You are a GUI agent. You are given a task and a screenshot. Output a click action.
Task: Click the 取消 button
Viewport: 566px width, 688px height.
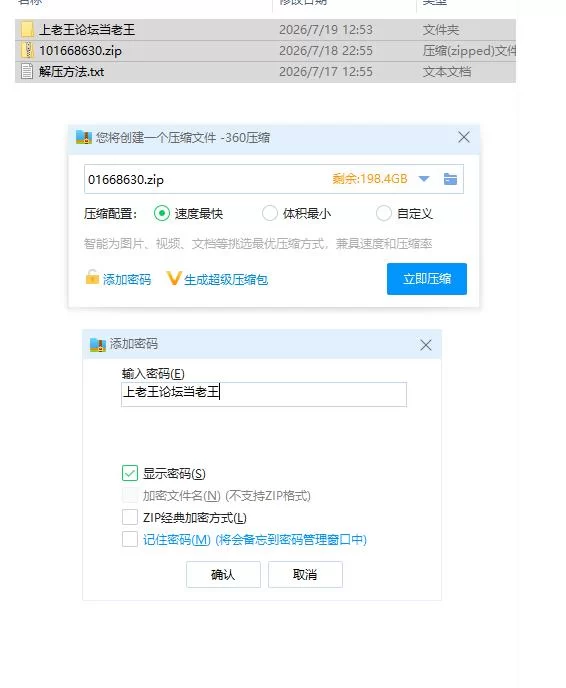pyautogui.click(x=305, y=574)
